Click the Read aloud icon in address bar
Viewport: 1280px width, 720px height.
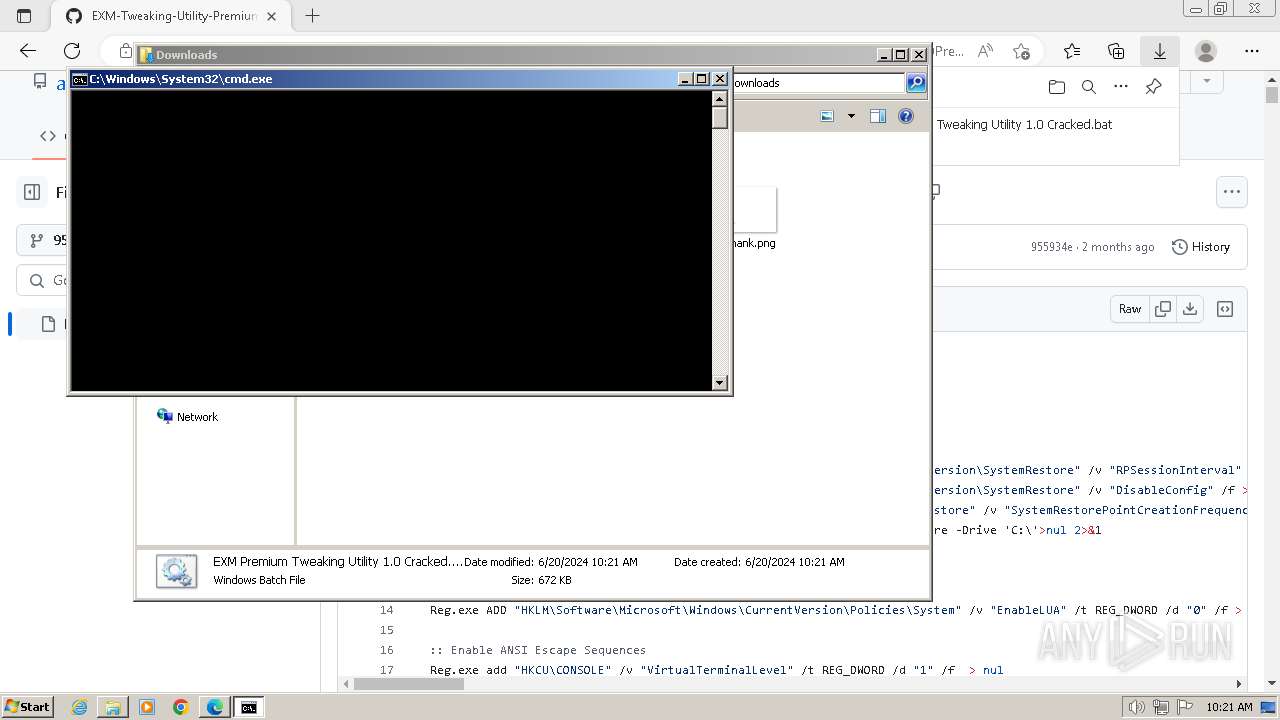pyautogui.click(x=985, y=51)
